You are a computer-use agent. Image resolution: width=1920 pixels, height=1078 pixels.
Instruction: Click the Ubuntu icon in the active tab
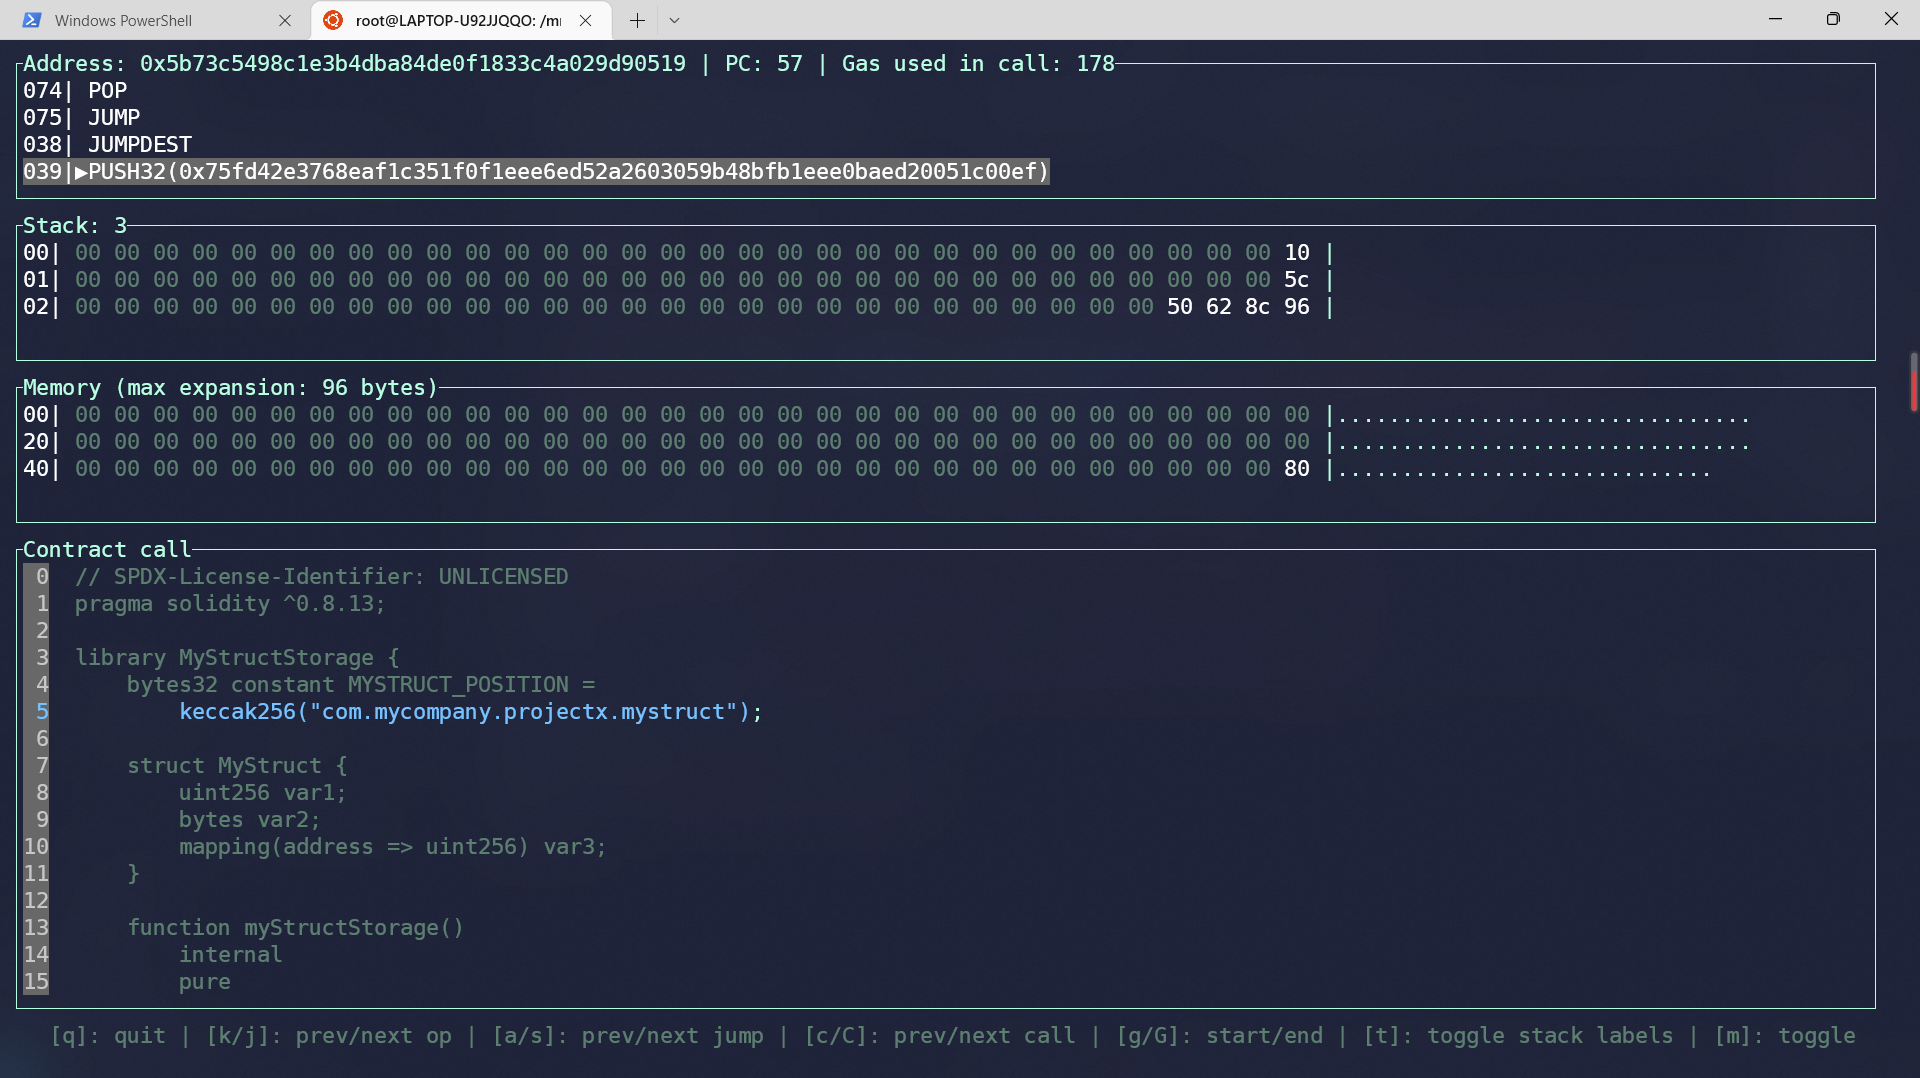[333, 20]
